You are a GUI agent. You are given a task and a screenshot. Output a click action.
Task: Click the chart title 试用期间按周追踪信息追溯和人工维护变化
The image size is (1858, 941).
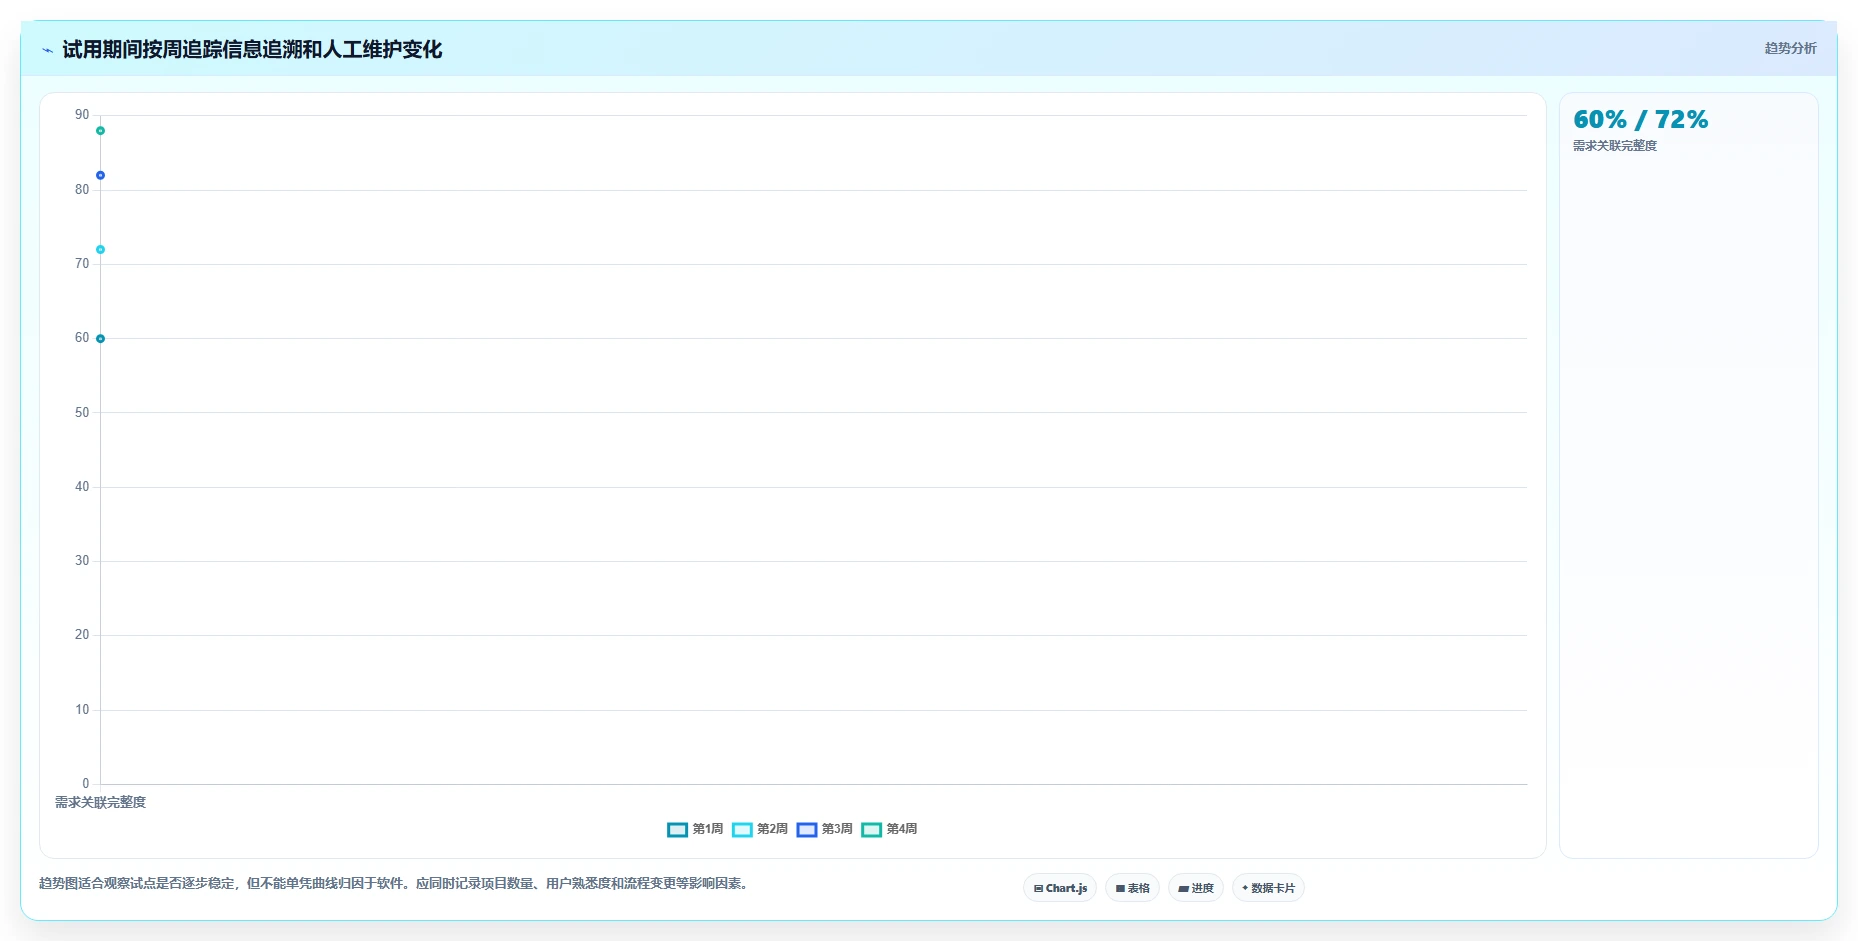(x=252, y=49)
